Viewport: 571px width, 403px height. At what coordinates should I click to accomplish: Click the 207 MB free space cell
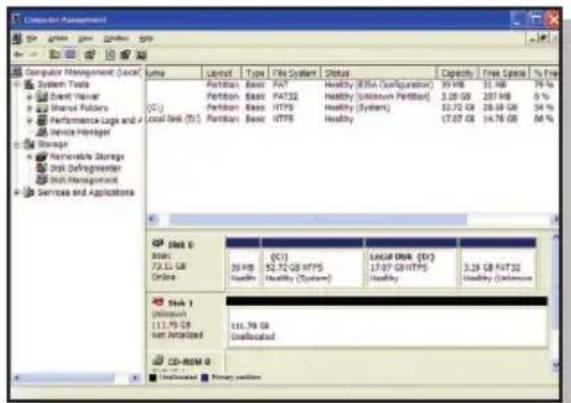pyautogui.click(x=497, y=97)
